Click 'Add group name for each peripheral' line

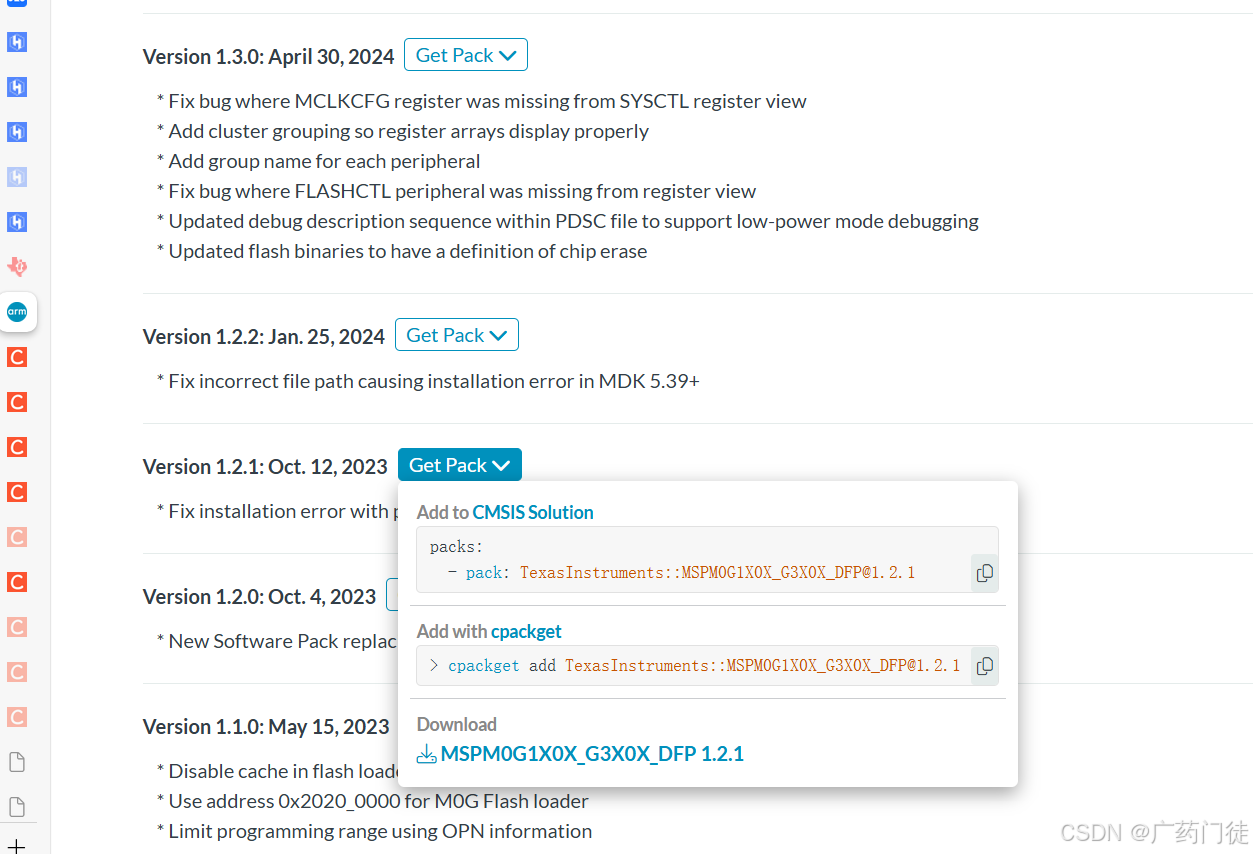tap(319, 161)
